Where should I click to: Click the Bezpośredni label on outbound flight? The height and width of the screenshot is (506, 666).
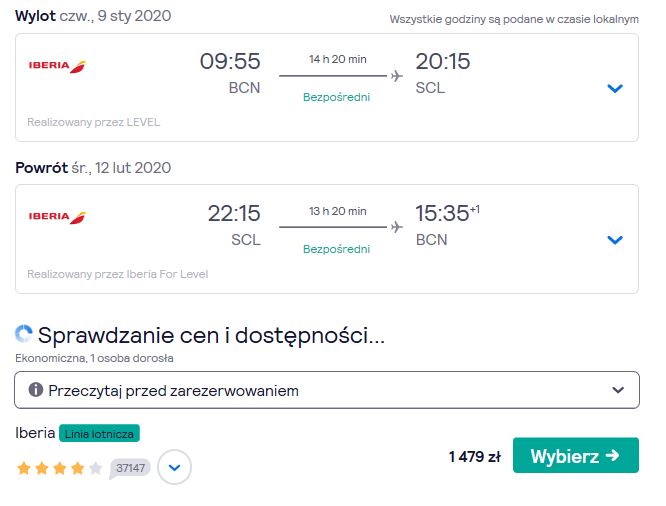click(336, 97)
